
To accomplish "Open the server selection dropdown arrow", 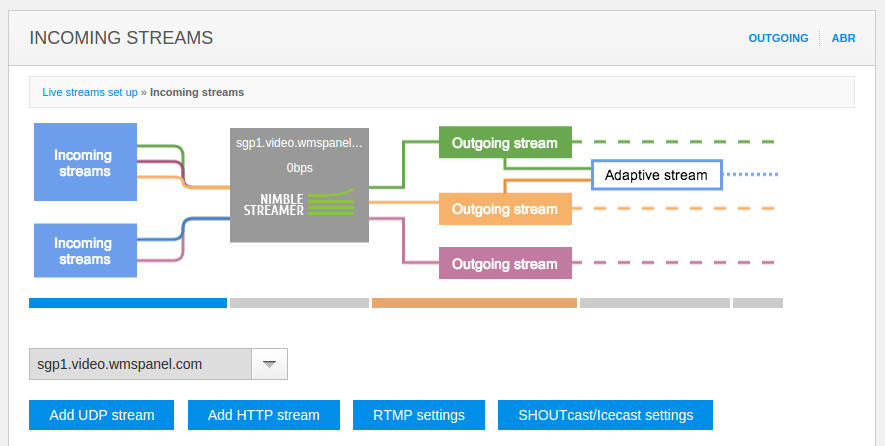I will 269,364.
